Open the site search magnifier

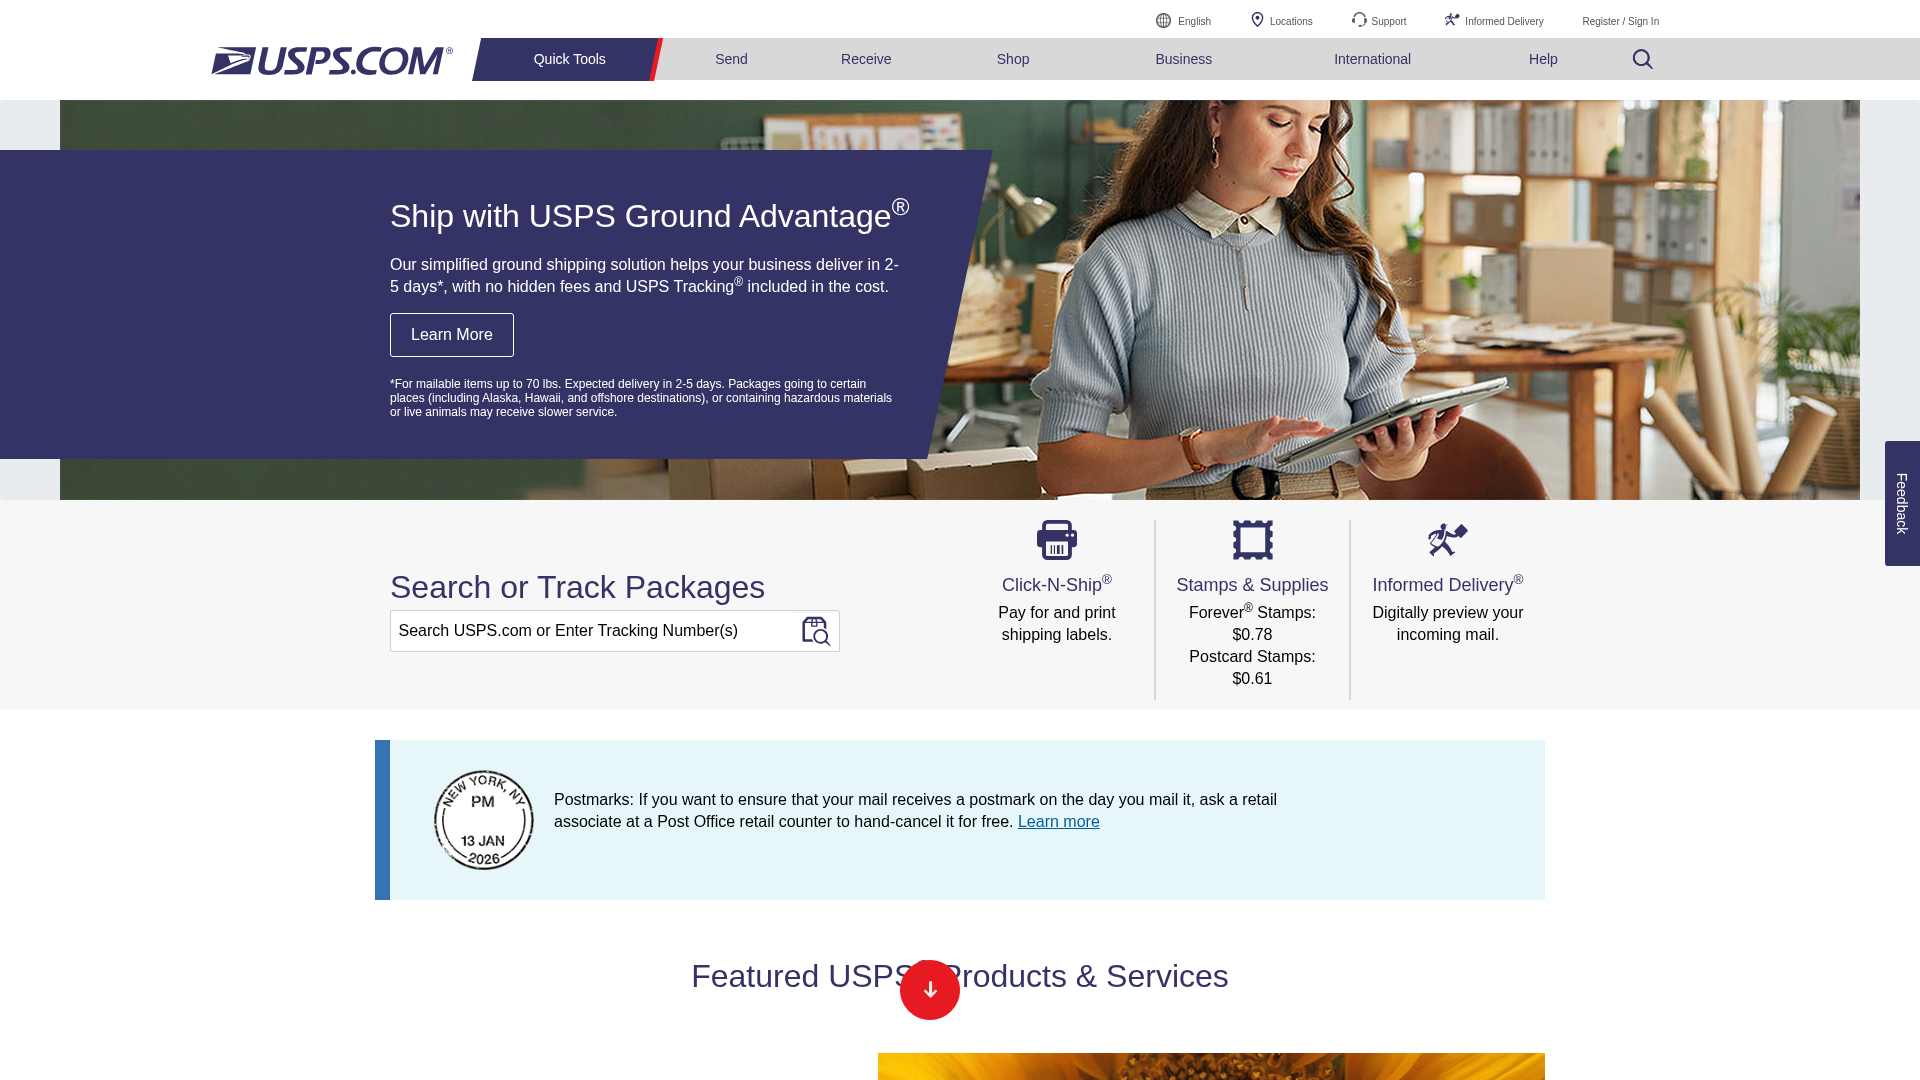tap(1642, 59)
